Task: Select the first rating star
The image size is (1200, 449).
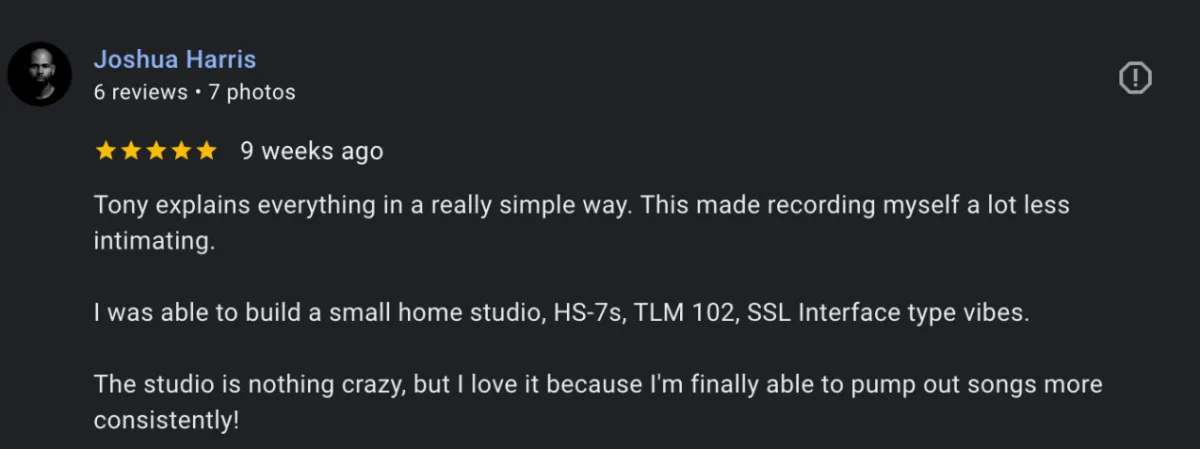Action: pos(105,151)
